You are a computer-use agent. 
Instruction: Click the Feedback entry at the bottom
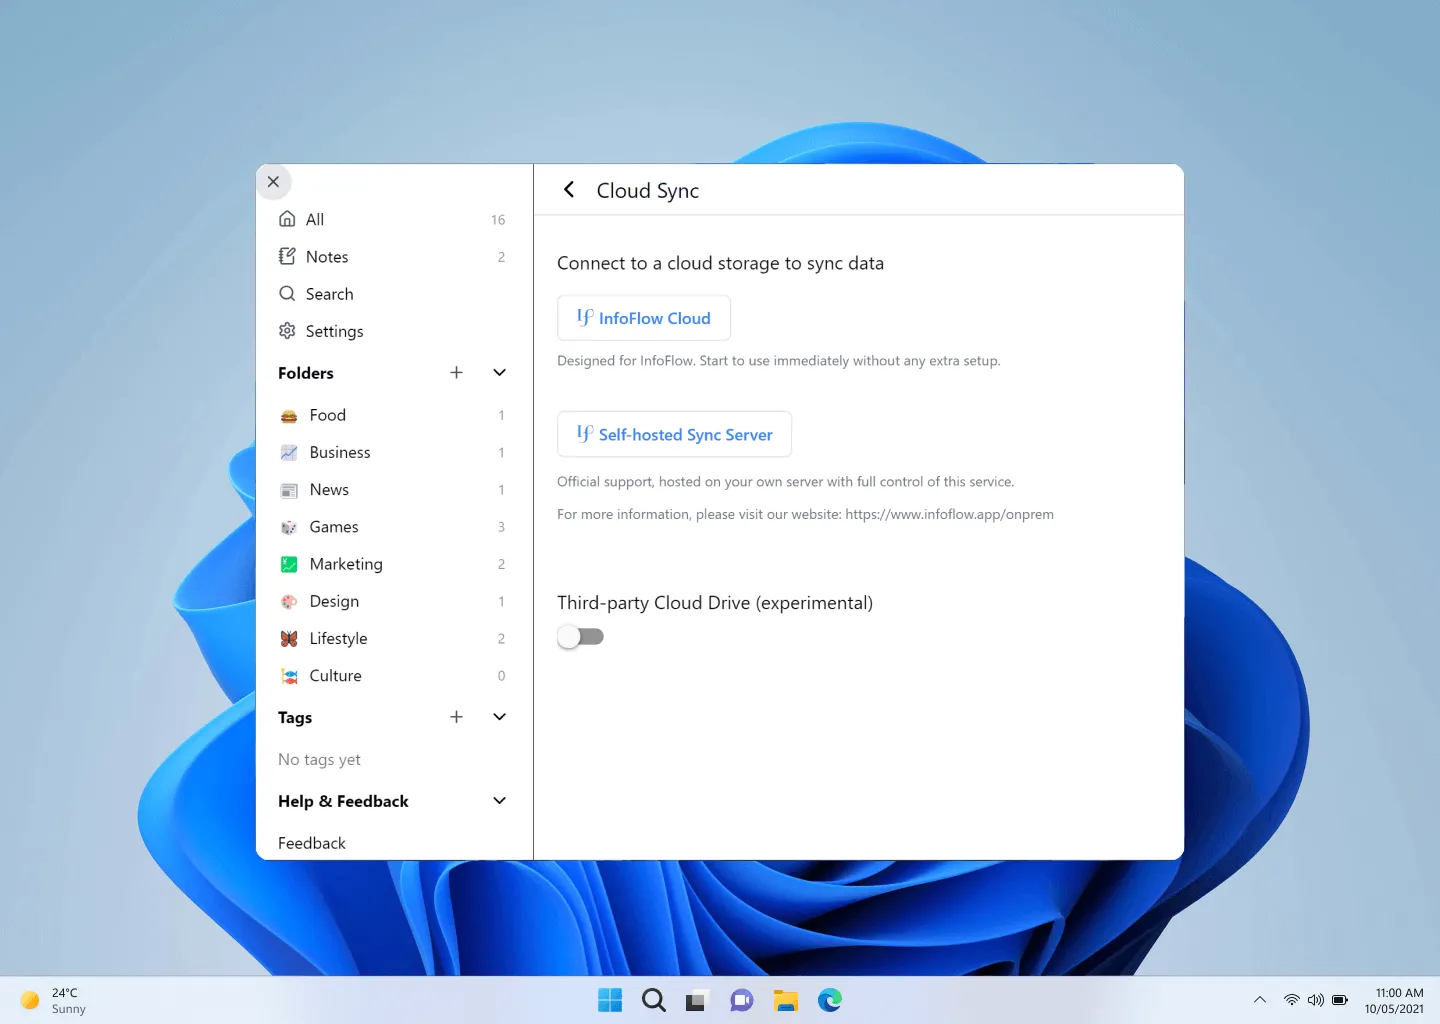click(x=311, y=843)
